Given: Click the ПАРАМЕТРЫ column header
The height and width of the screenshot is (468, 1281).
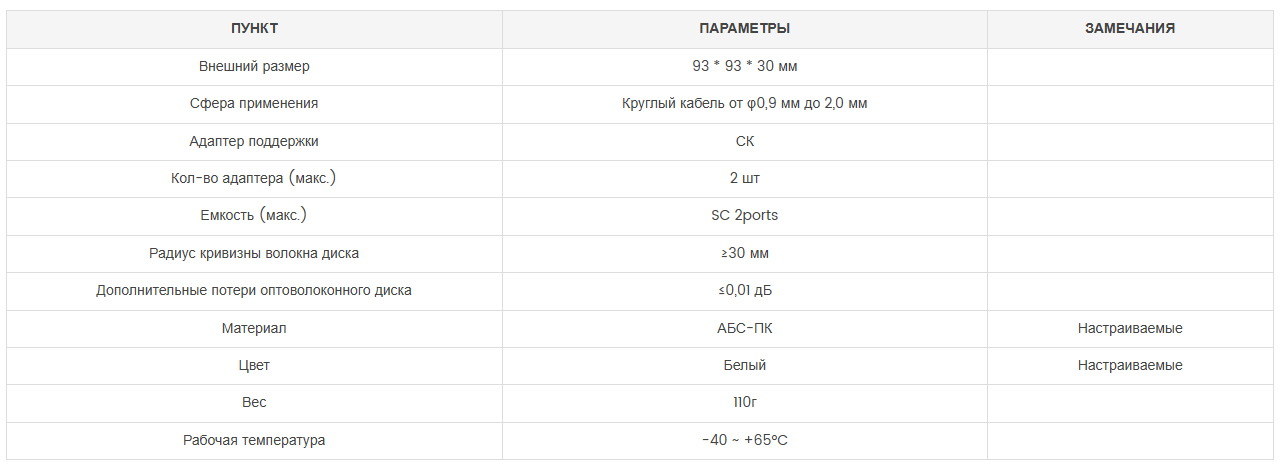Looking at the screenshot, I should click(744, 29).
